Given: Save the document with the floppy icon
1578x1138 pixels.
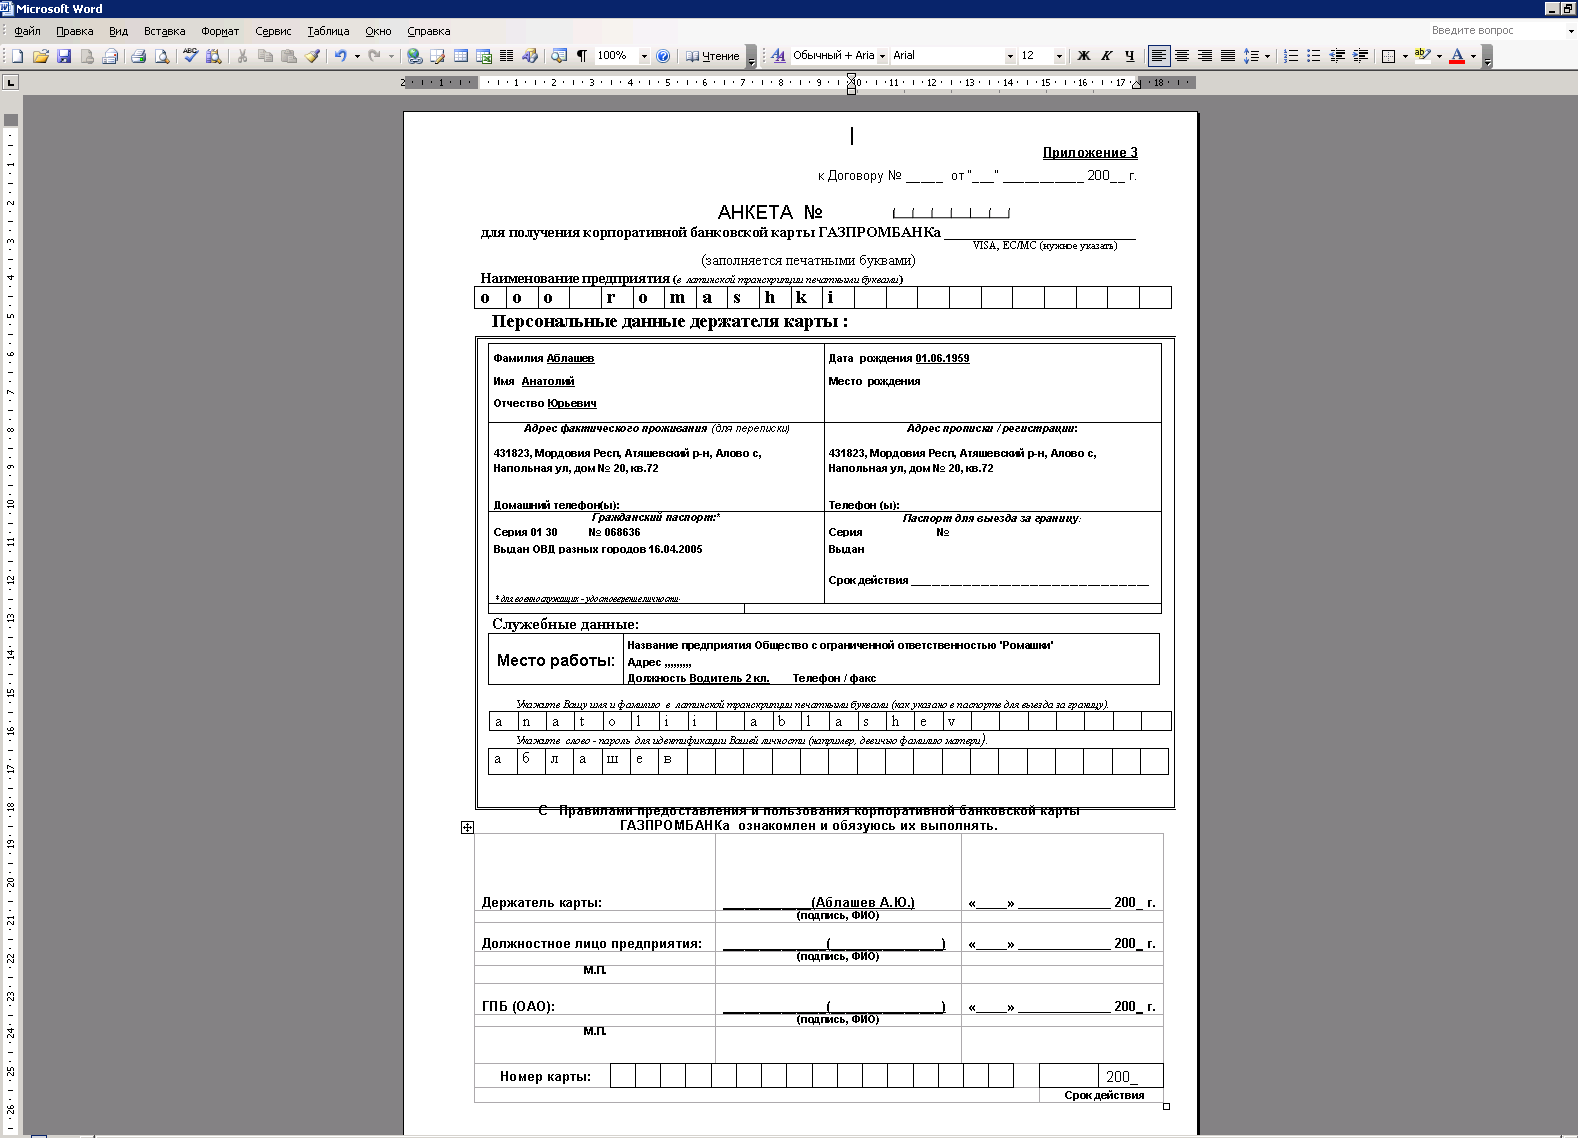Looking at the screenshot, I should point(64,56).
